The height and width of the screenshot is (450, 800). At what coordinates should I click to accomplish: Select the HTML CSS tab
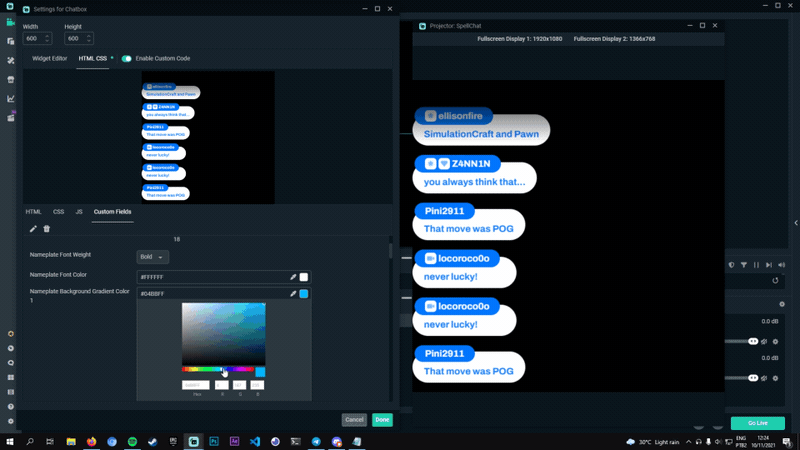click(92, 59)
